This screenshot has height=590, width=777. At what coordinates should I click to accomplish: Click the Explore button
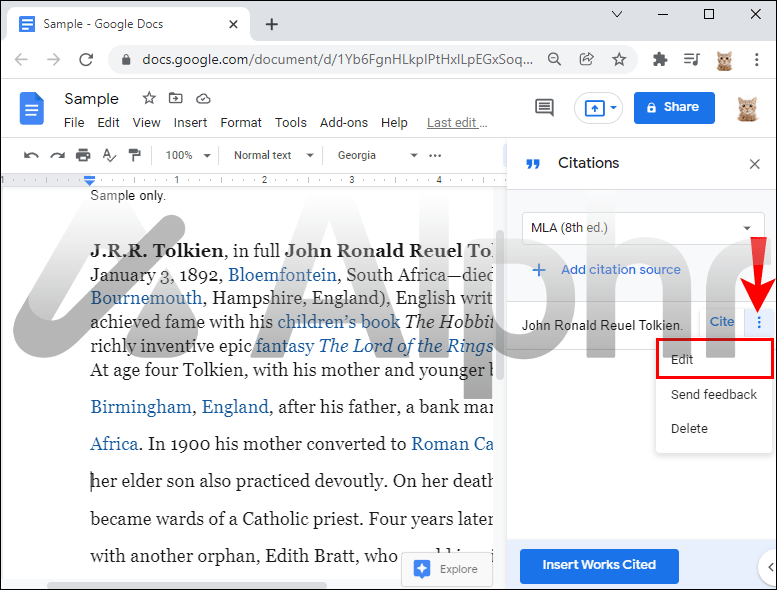point(447,569)
